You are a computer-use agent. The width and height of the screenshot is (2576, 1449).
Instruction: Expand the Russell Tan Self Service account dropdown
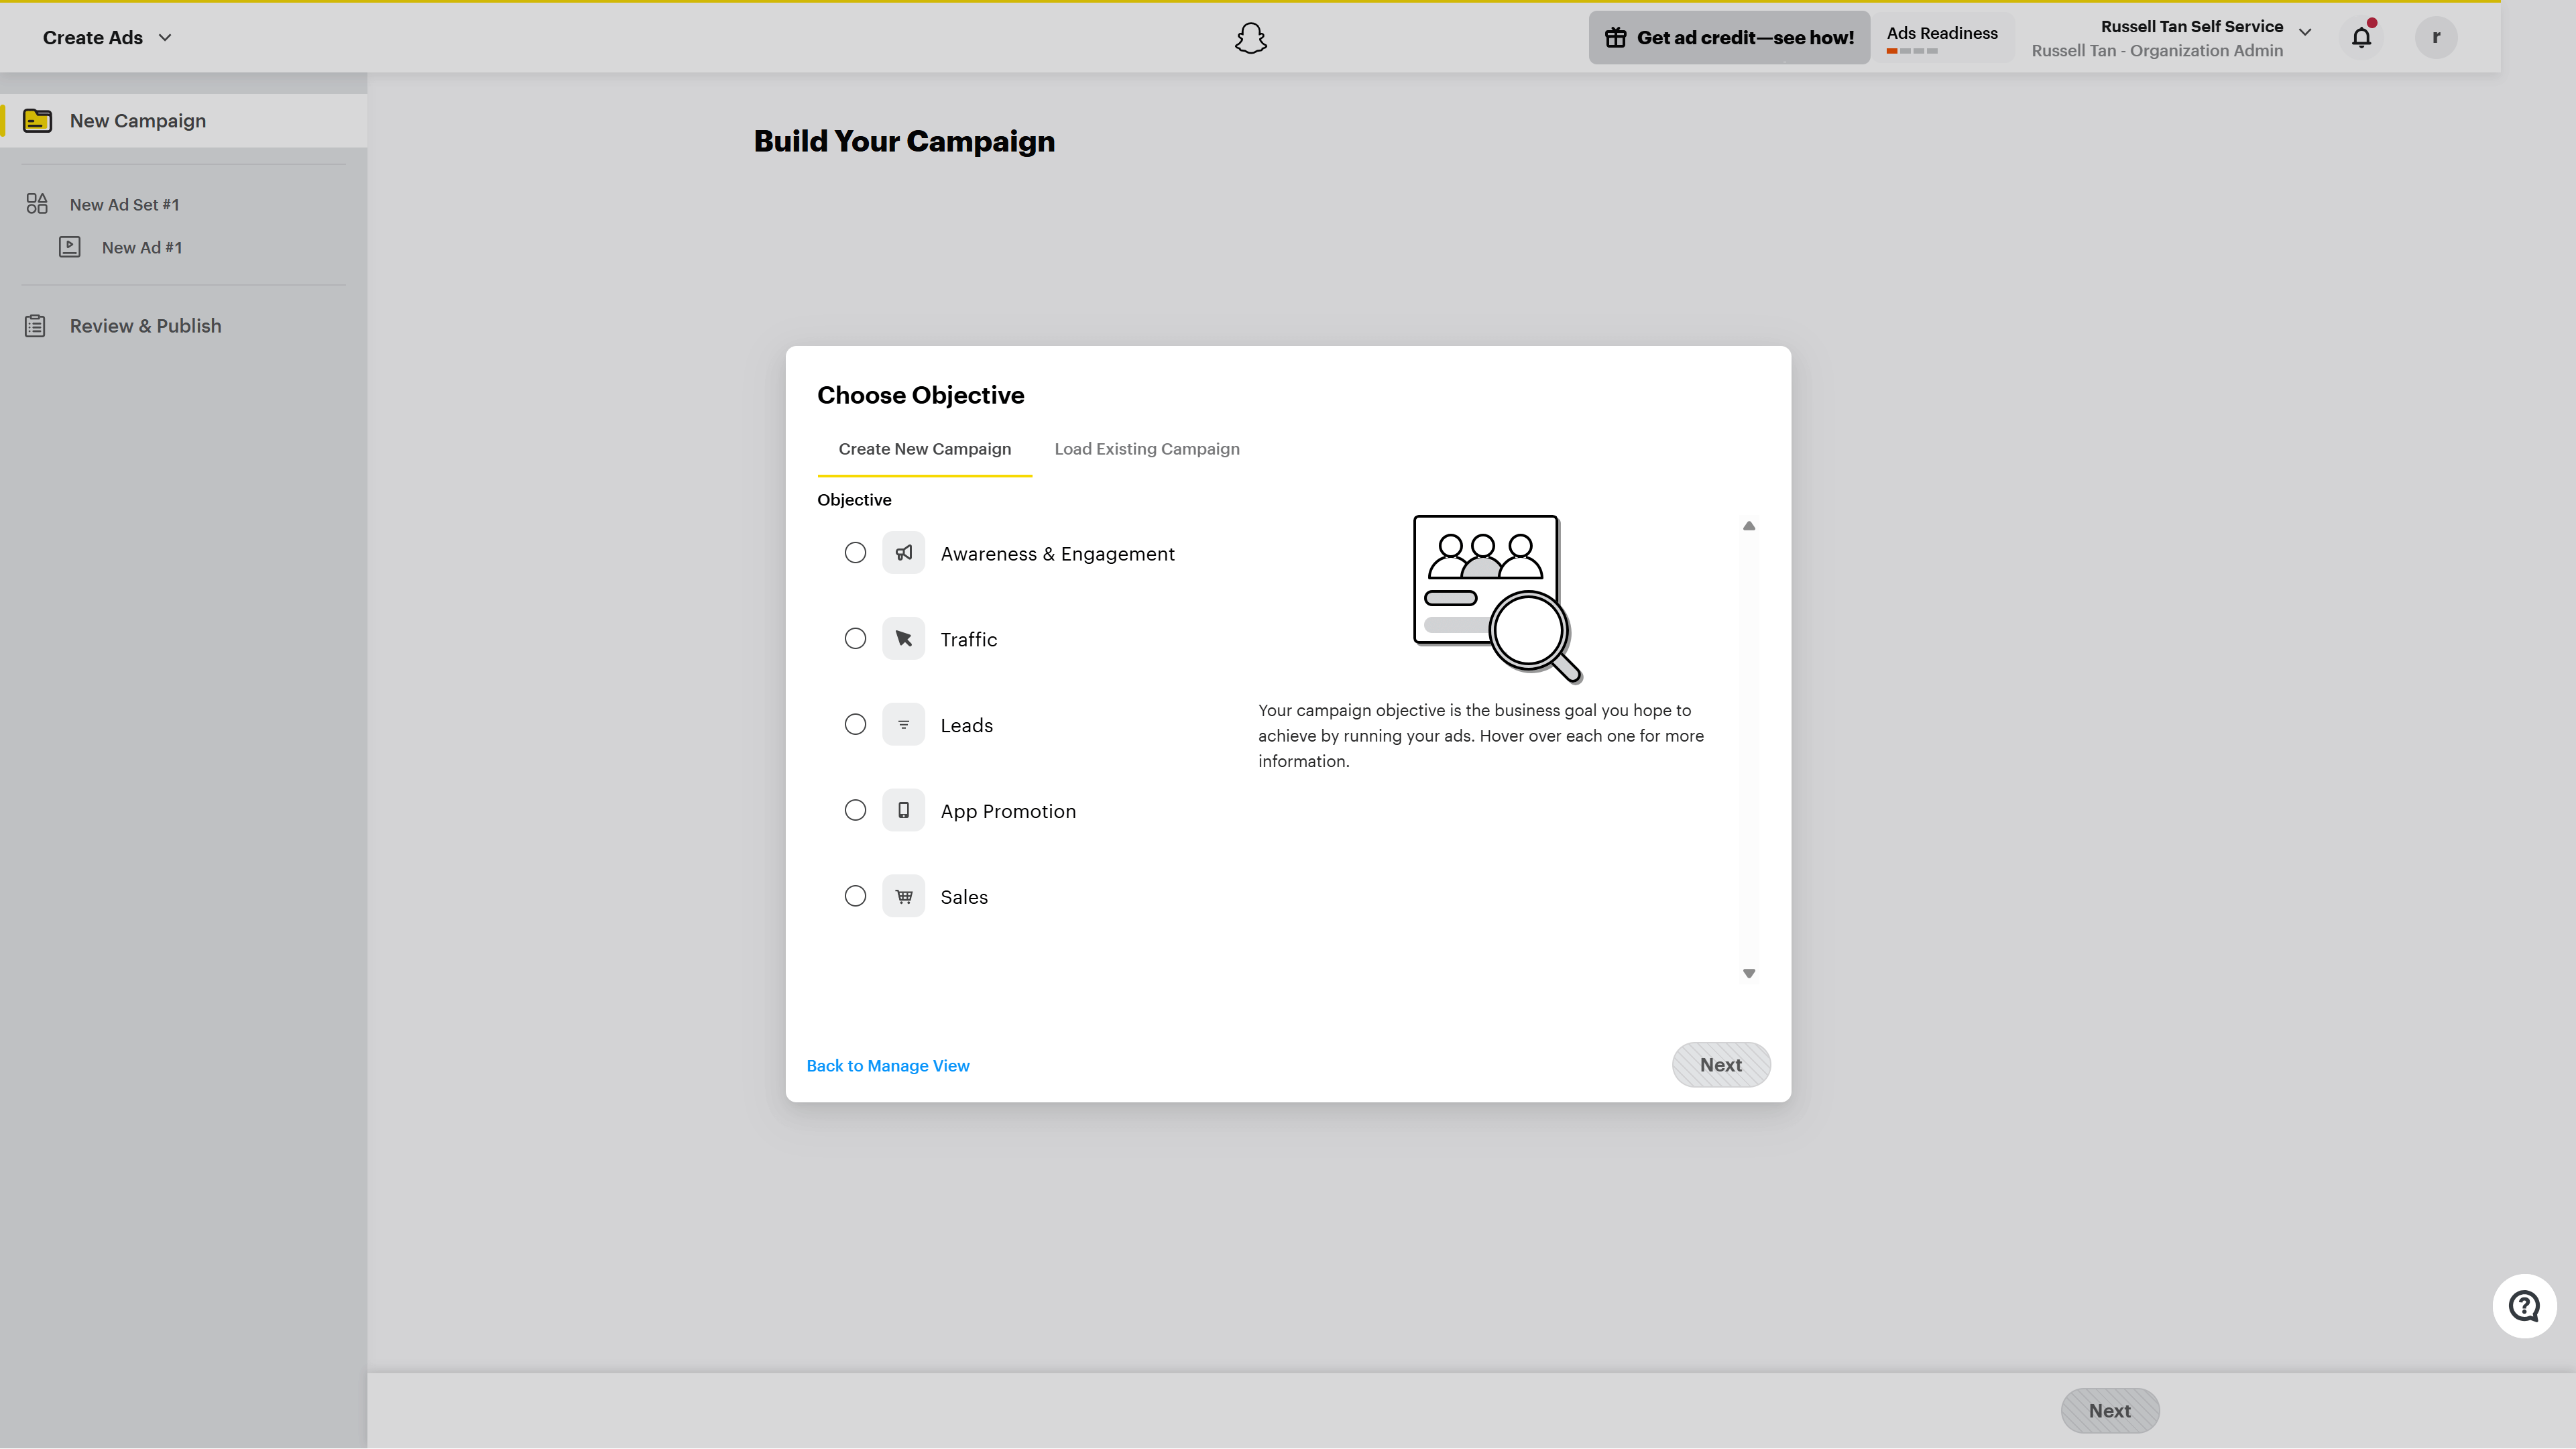pos(2304,33)
